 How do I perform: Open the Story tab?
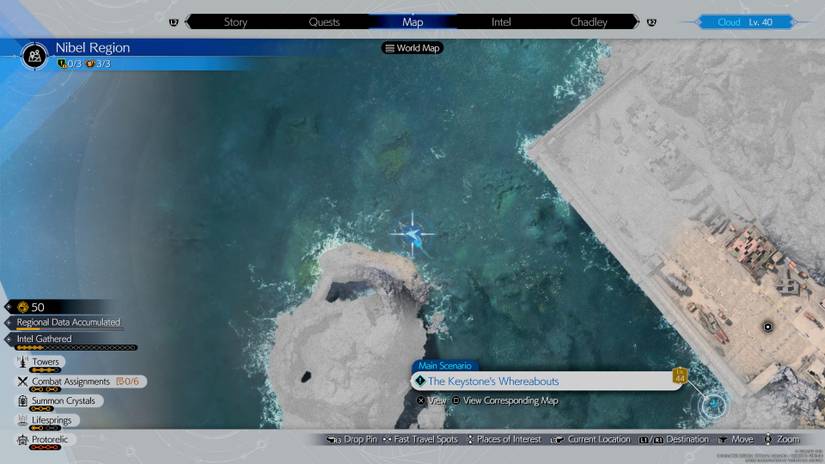(235, 22)
